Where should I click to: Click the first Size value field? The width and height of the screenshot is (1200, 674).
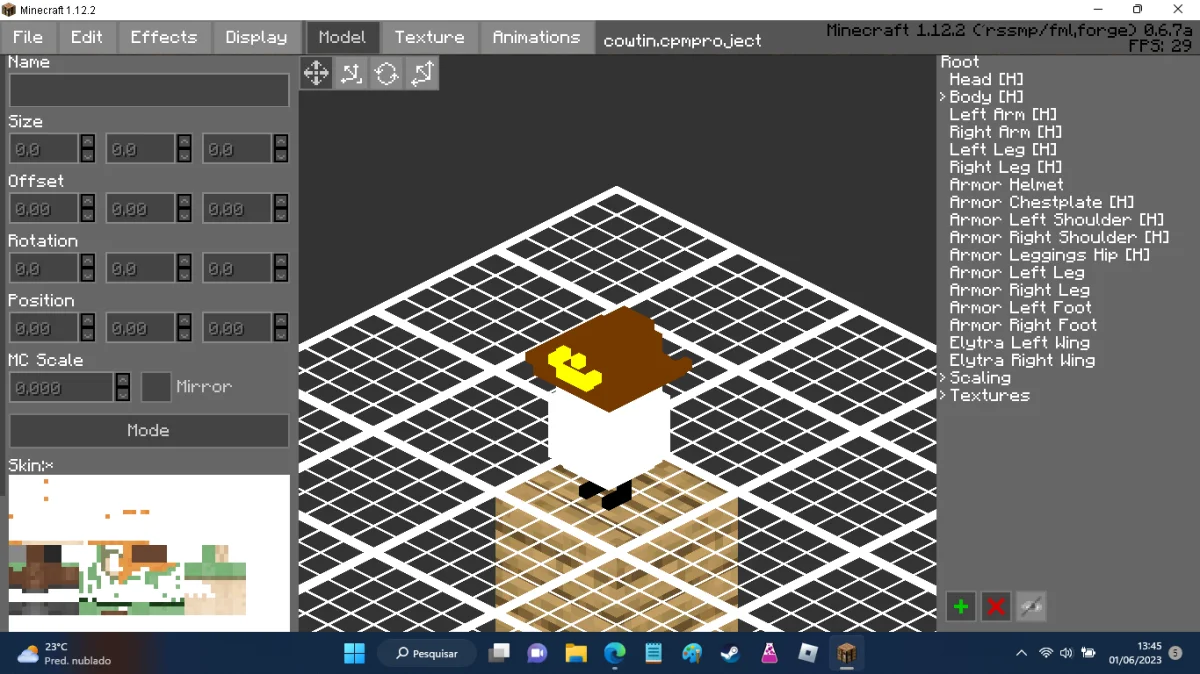point(44,149)
